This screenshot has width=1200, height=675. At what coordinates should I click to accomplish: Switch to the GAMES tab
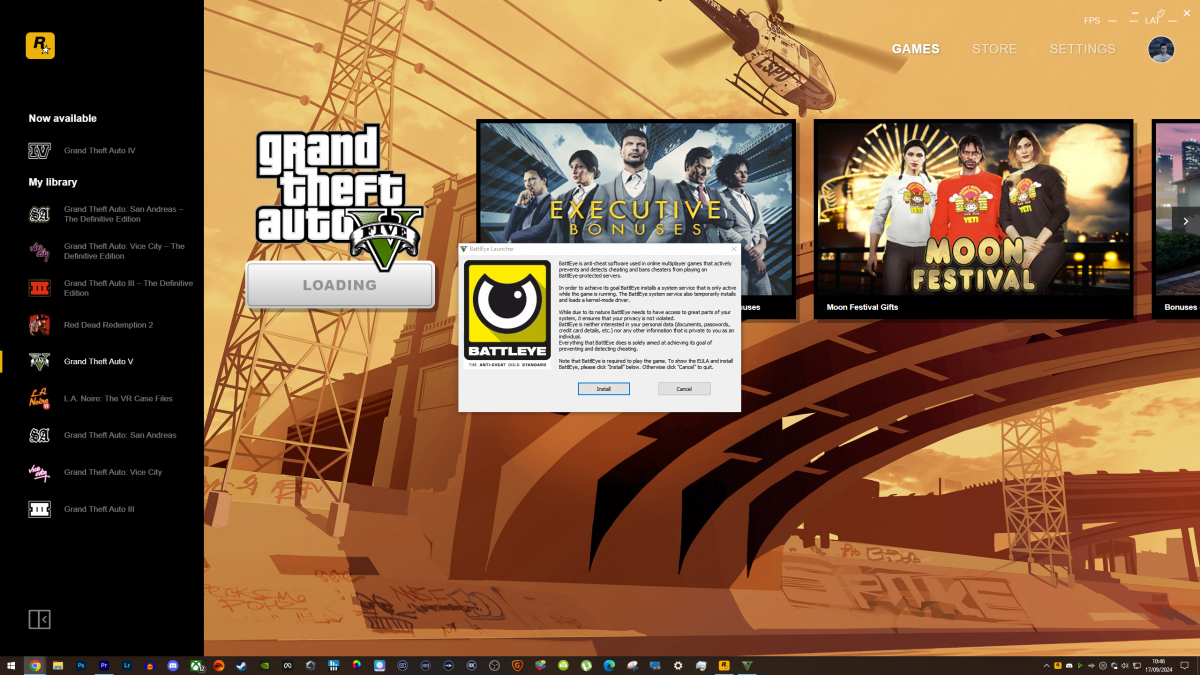click(916, 49)
